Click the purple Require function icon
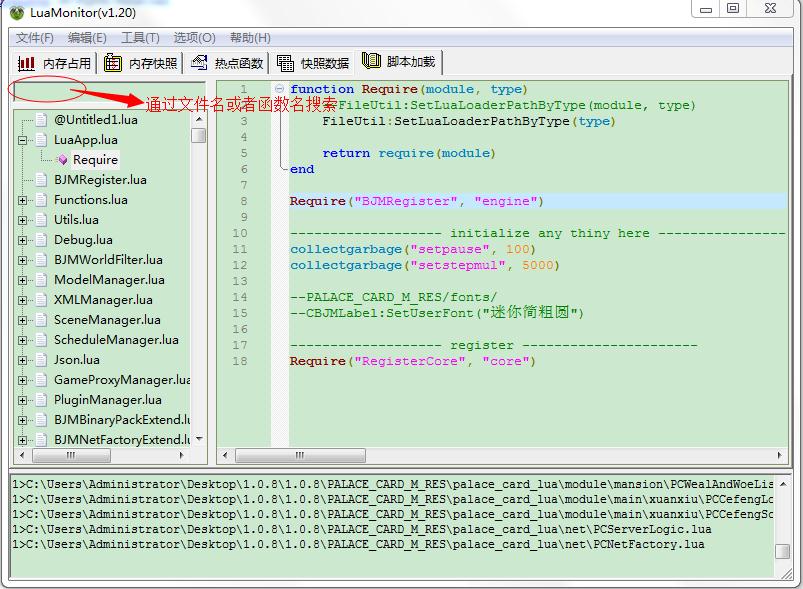 pyautogui.click(x=62, y=159)
